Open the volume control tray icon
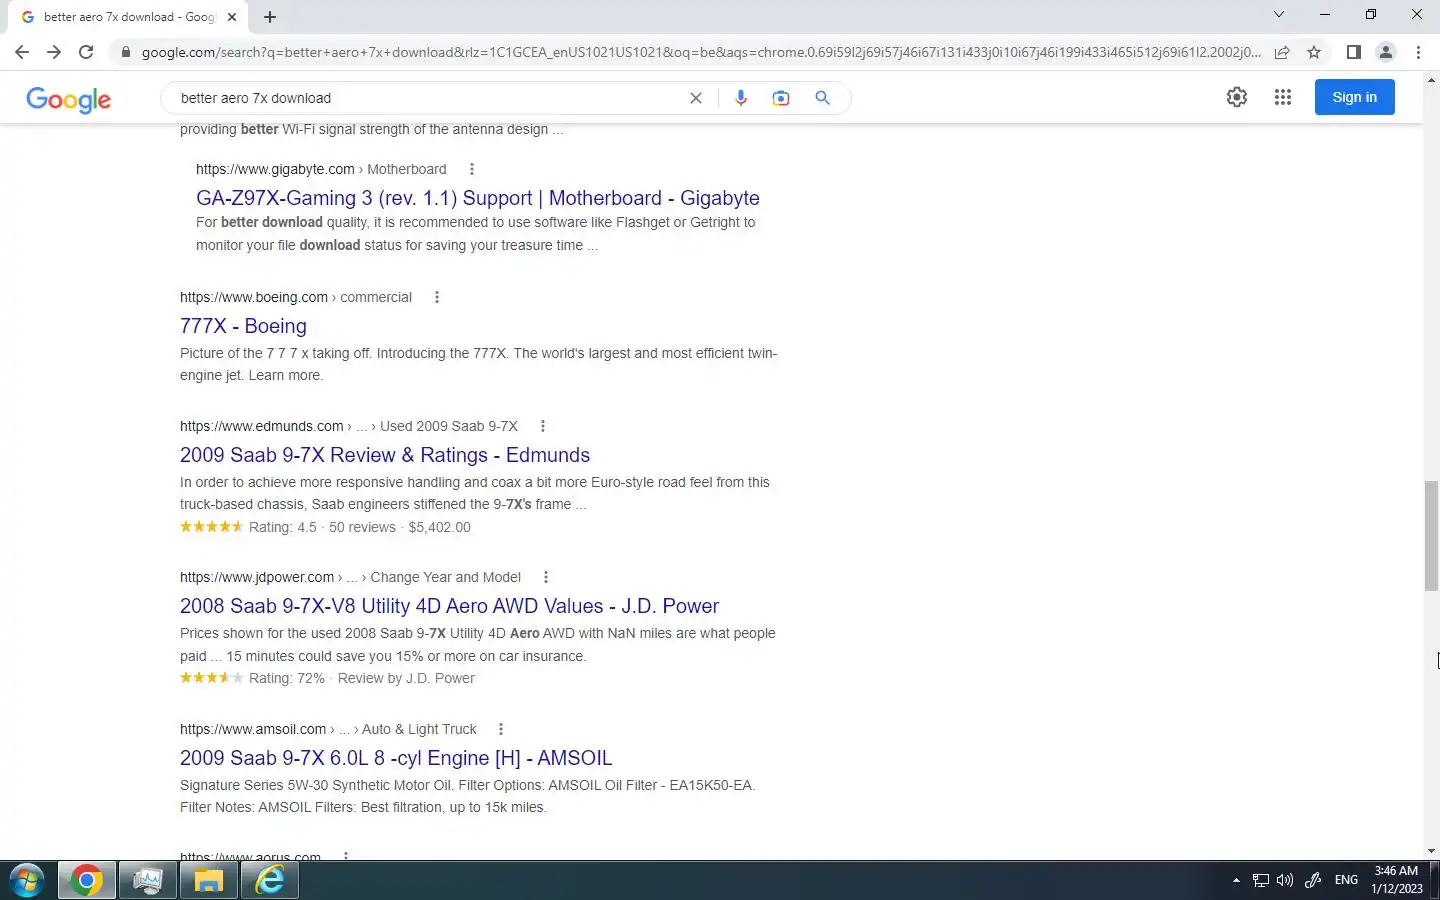The height and width of the screenshot is (900, 1440). coord(1286,881)
